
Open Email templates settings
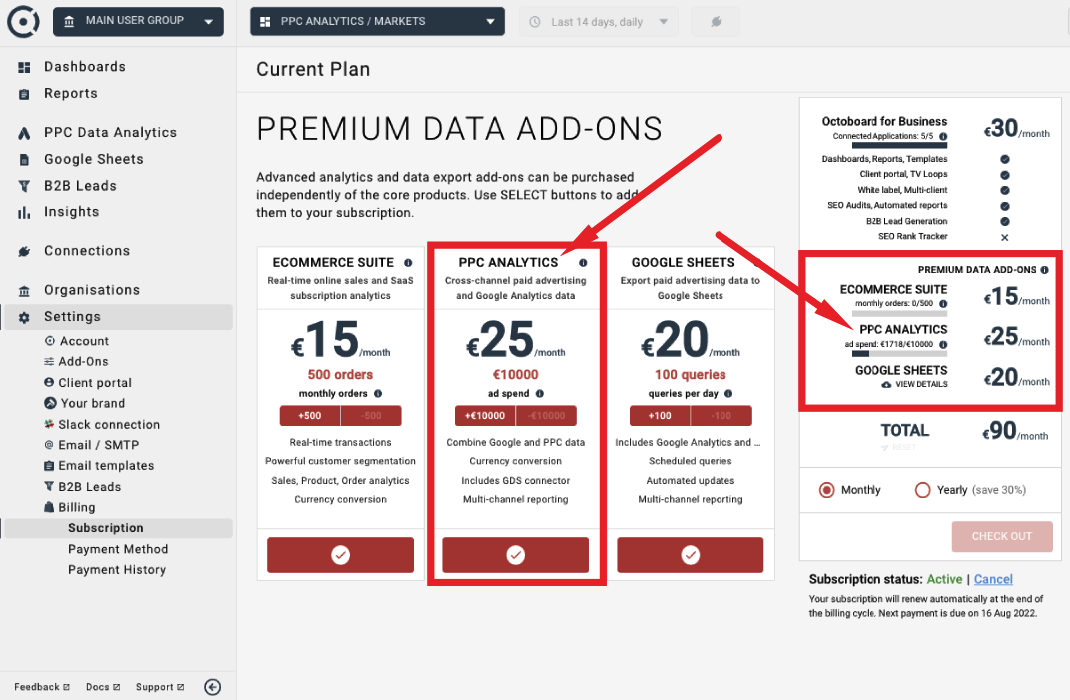(x=106, y=465)
